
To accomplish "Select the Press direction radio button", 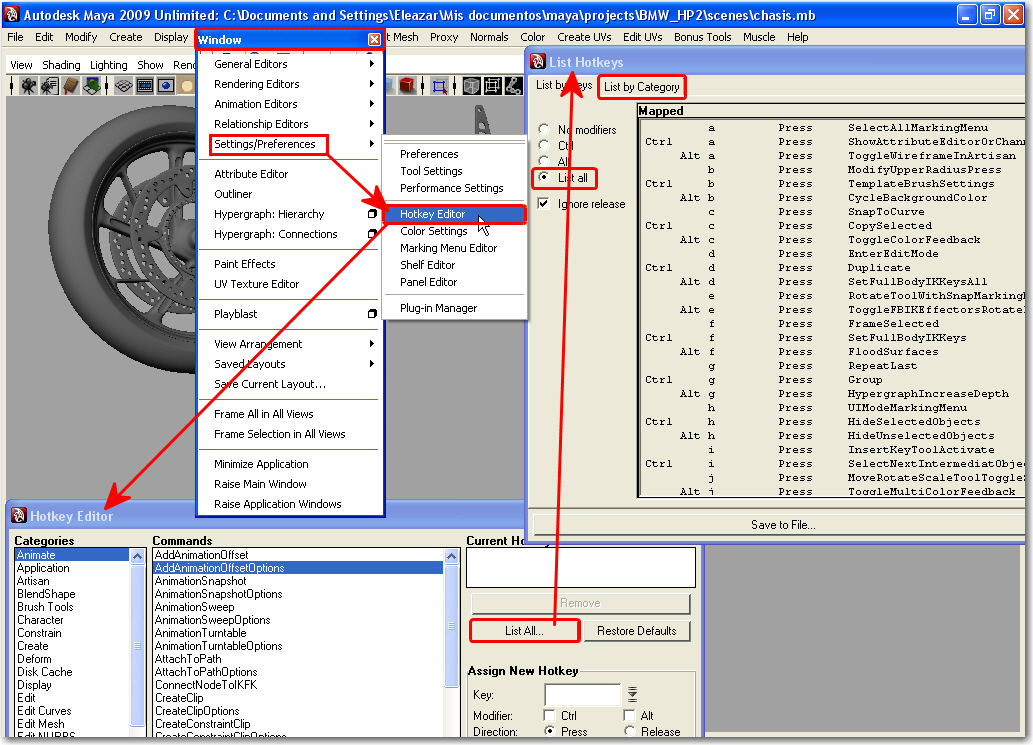I will [x=549, y=731].
